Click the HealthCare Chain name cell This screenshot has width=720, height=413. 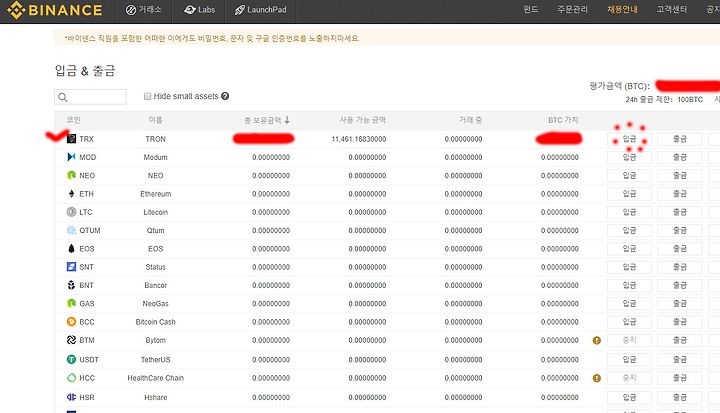156,378
